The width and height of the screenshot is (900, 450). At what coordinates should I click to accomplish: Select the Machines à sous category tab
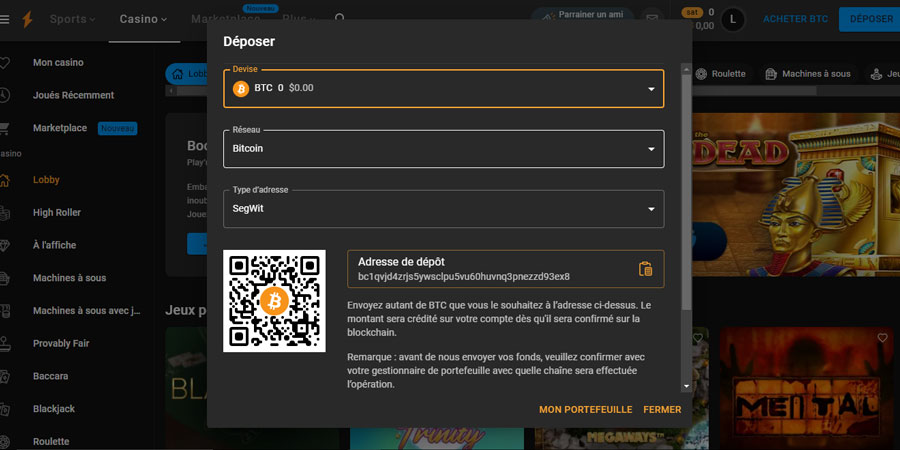[x=809, y=73]
